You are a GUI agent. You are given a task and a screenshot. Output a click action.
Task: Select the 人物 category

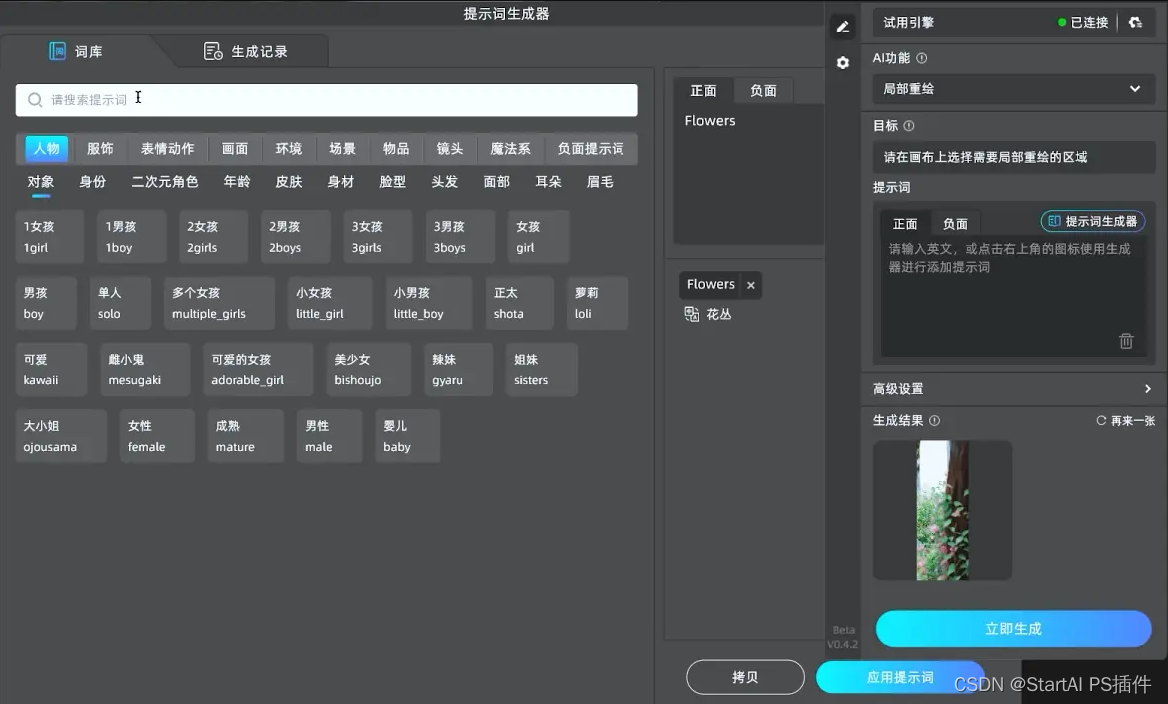pos(46,149)
